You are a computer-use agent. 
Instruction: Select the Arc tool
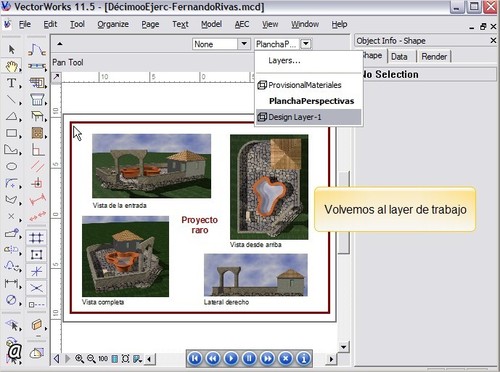pos(12,183)
